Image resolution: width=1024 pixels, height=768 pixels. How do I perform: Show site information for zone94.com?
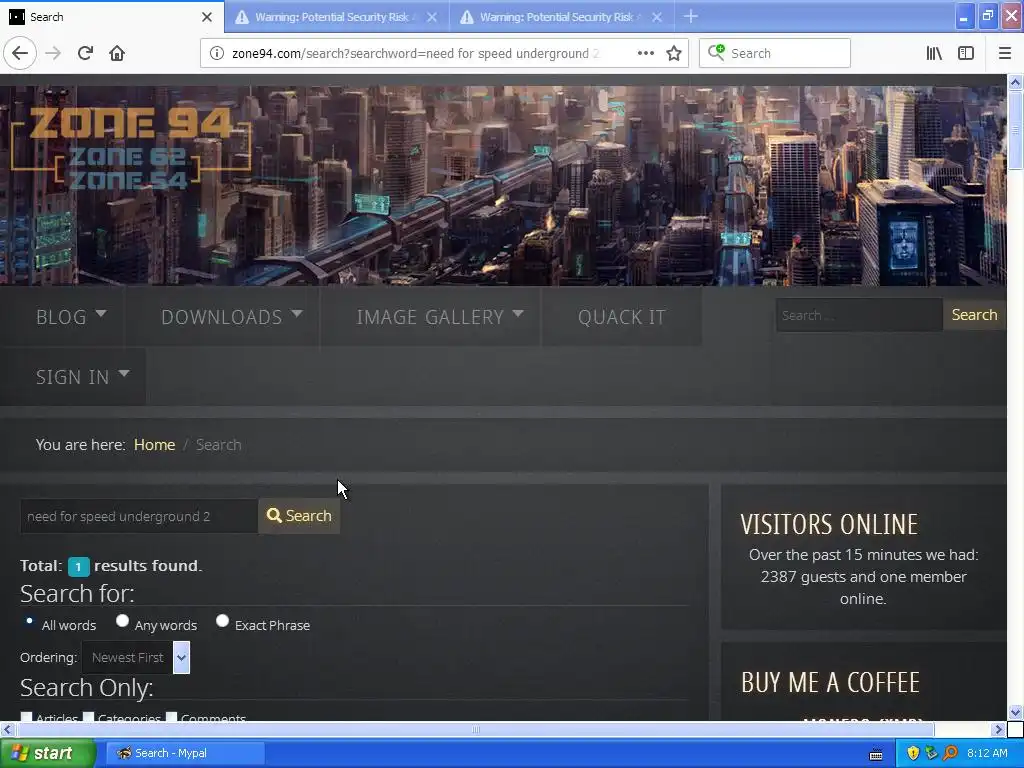[217, 53]
